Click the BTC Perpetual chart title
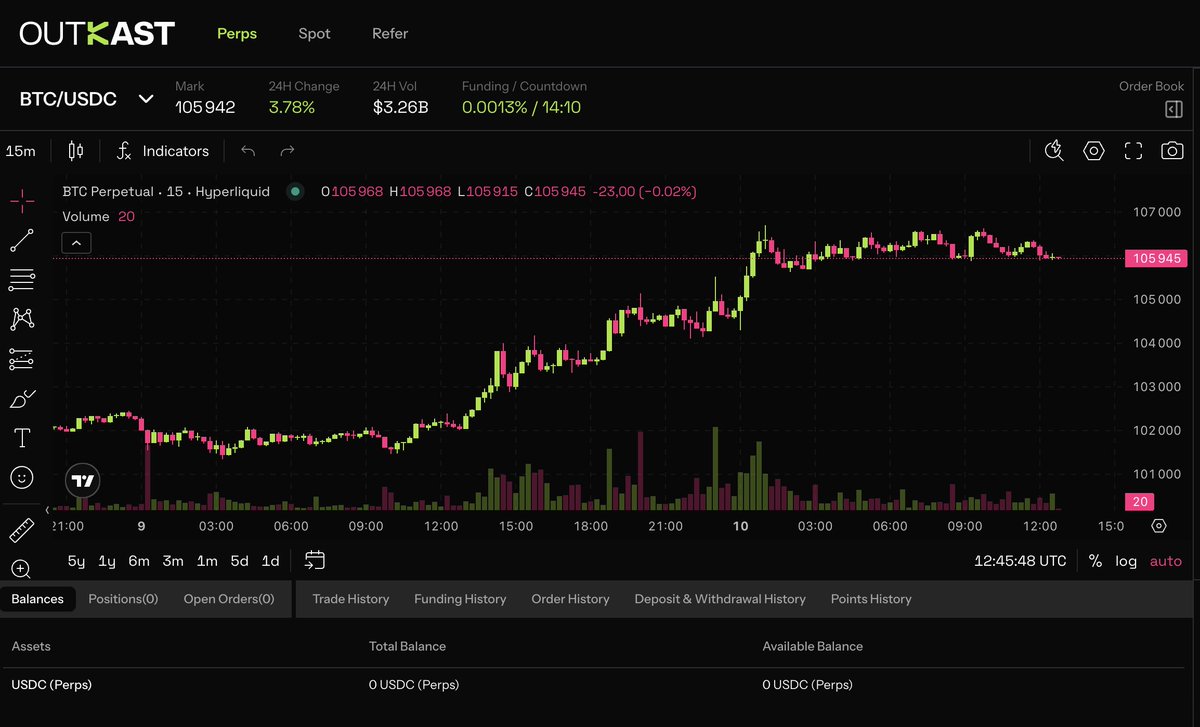Screen dimensions: 1200x727 (x=166, y=191)
